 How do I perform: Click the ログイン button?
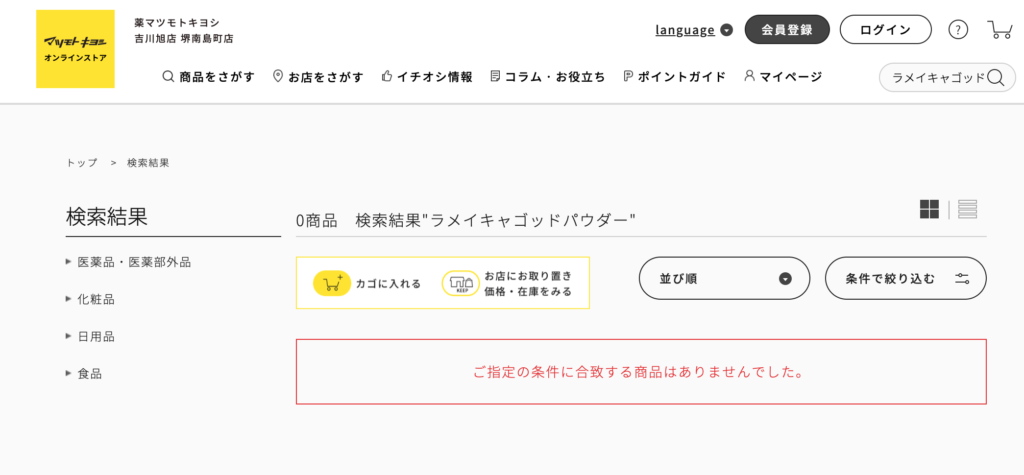point(886,29)
